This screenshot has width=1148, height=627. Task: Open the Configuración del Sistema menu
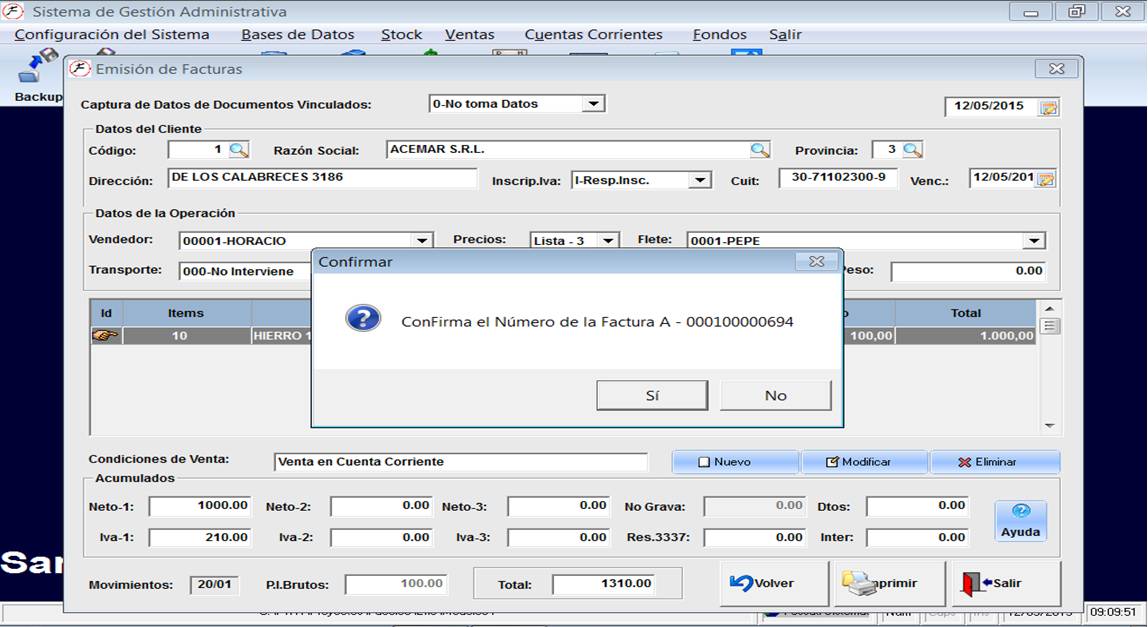pos(111,34)
